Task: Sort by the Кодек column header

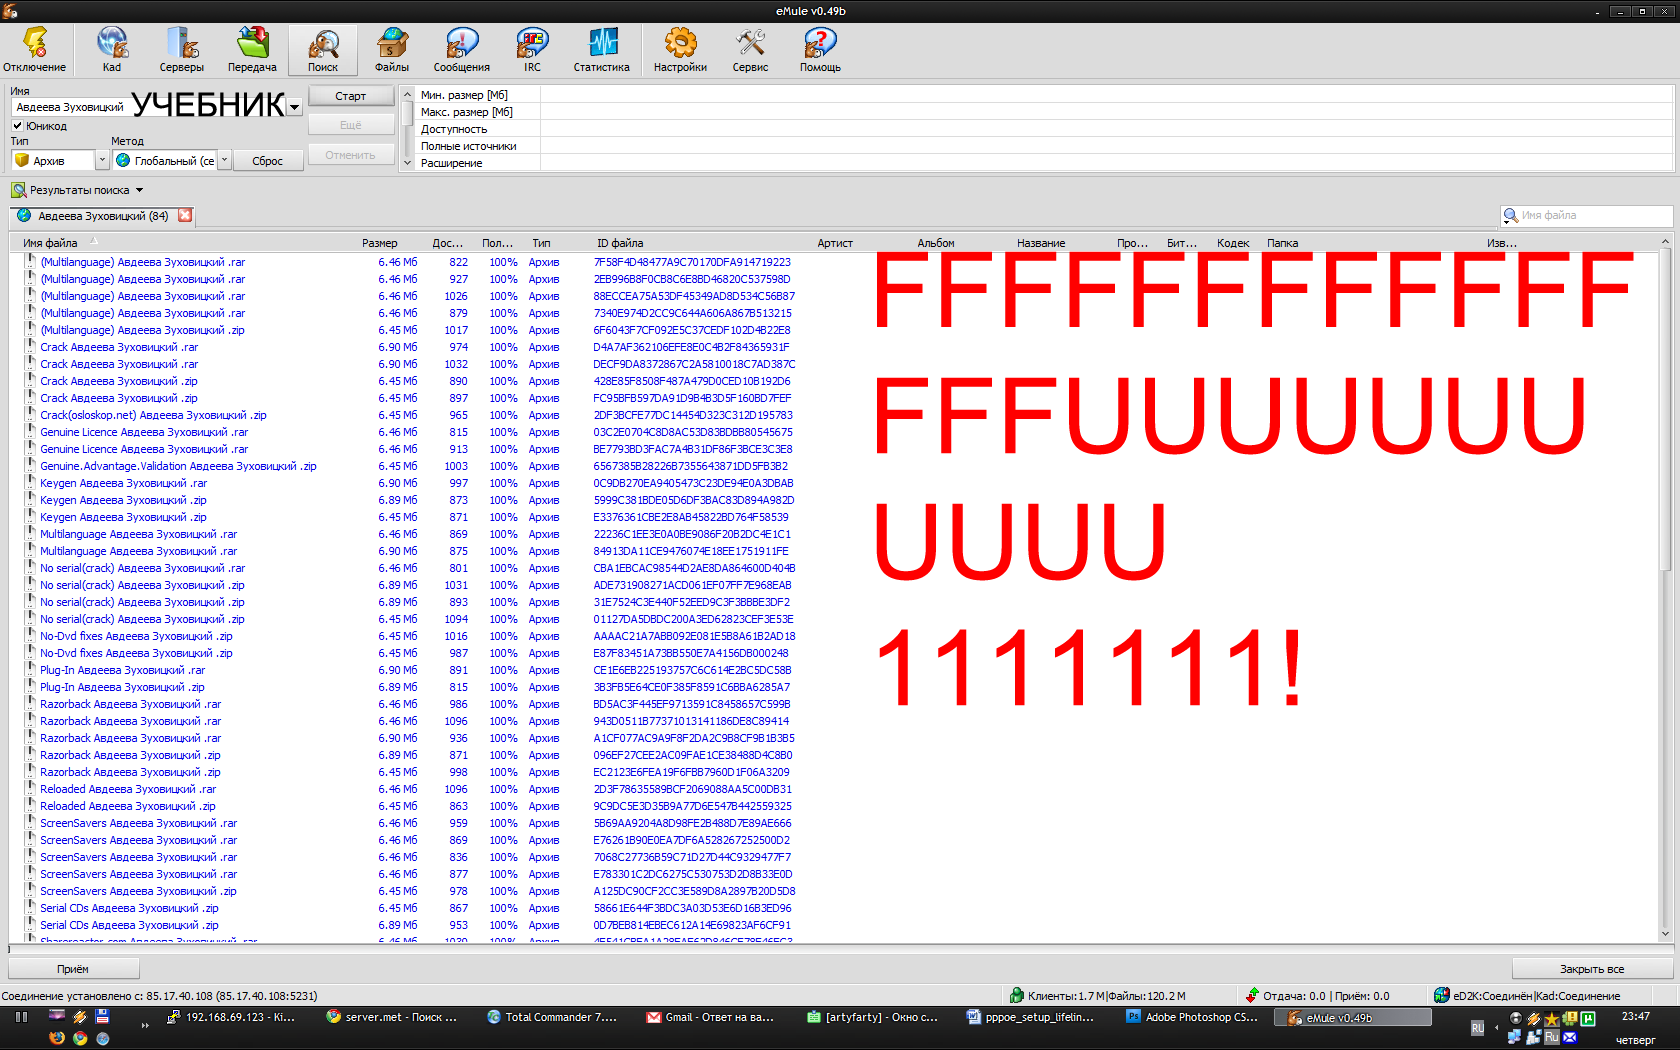Action: tap(1233, 243)
